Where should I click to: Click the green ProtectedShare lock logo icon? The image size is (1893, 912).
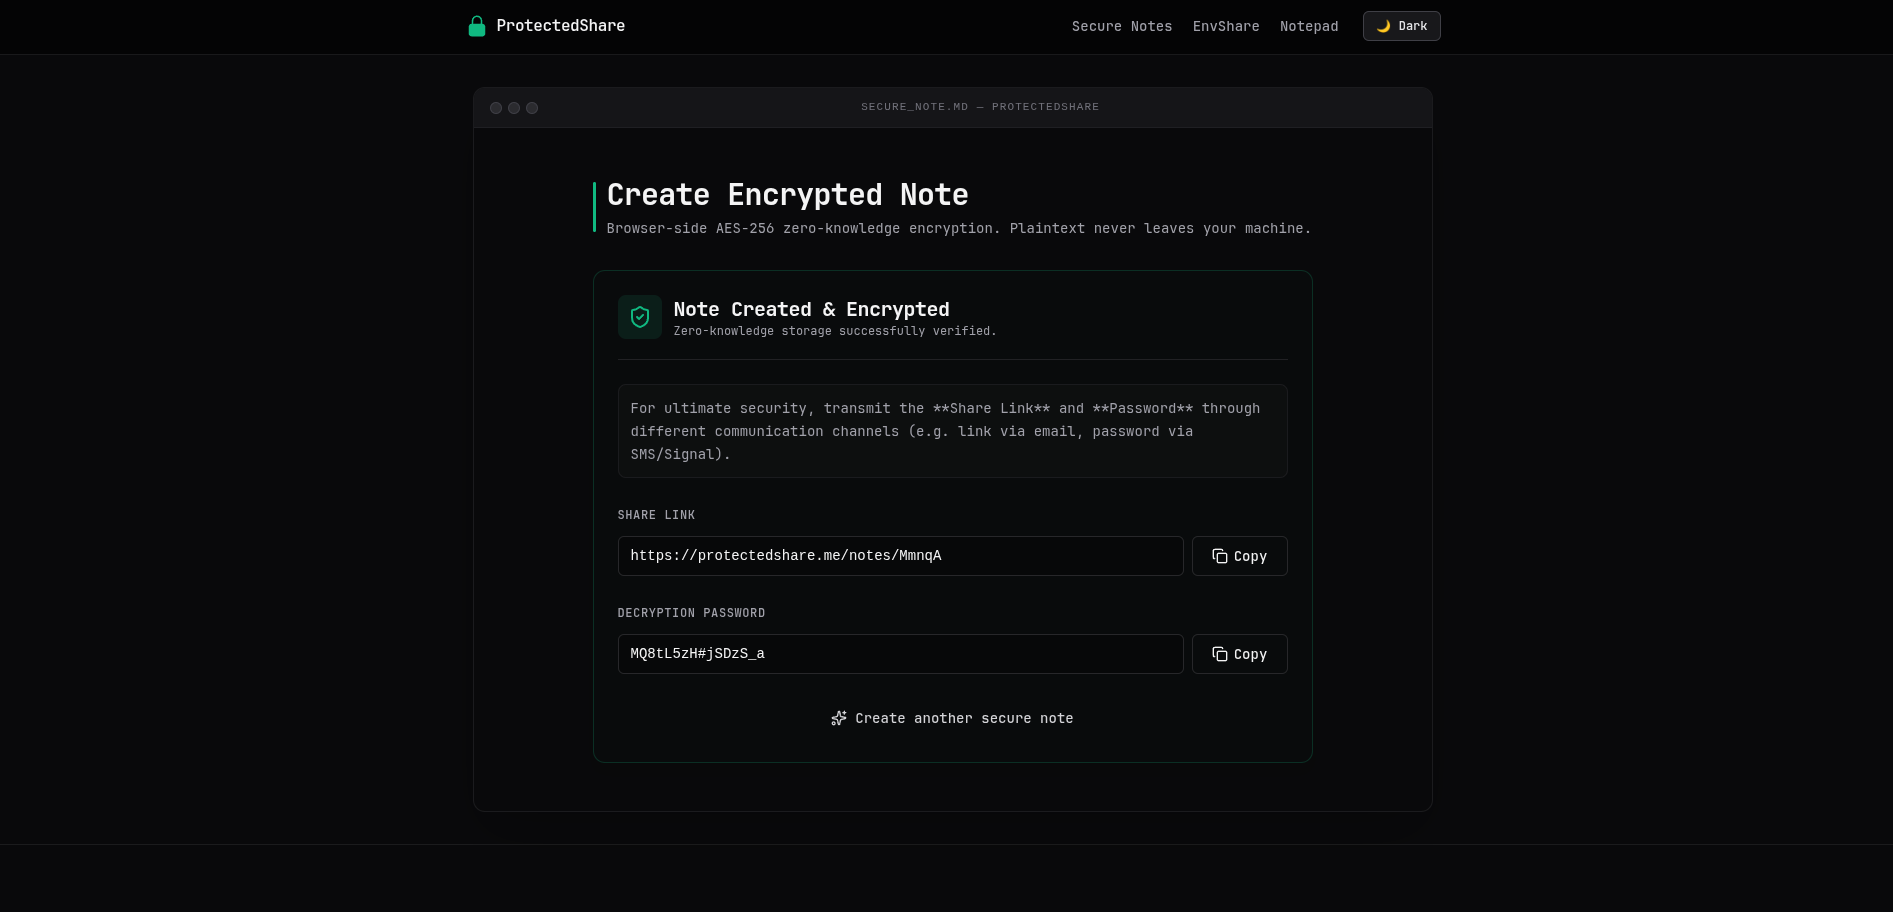477,26
